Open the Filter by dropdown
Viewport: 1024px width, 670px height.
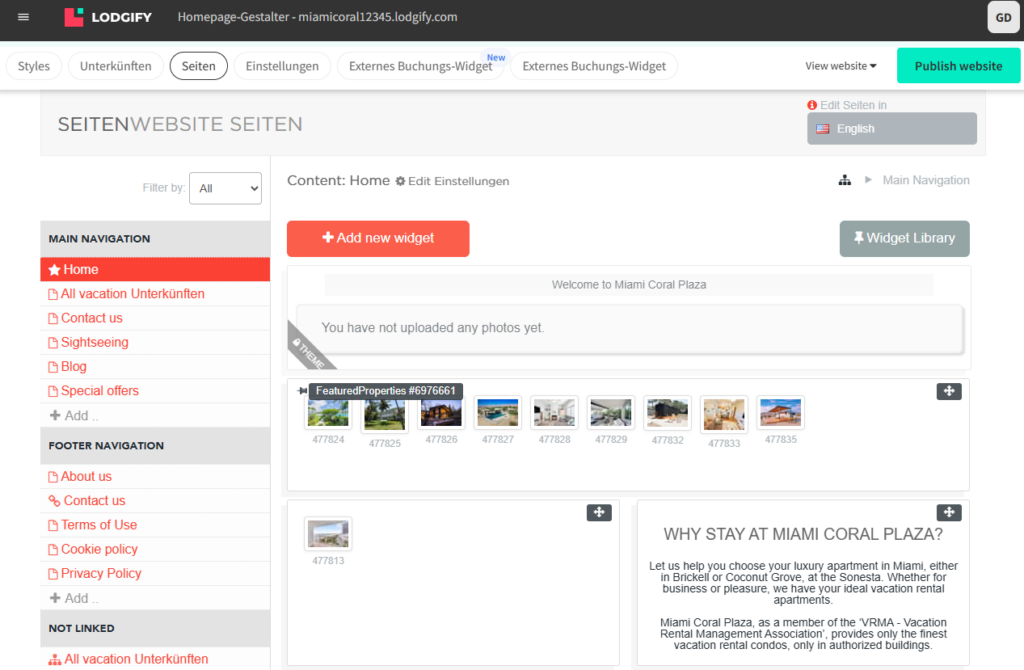[225, 188]
